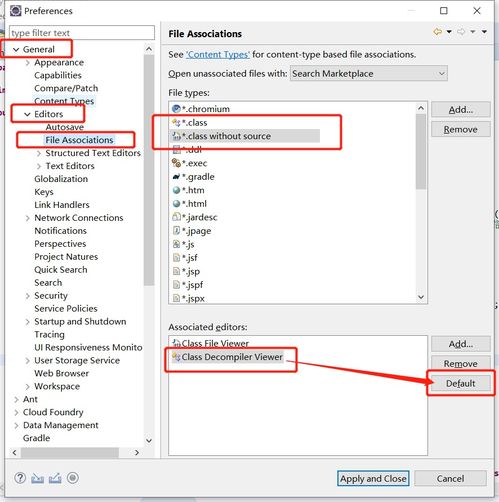The width and height of the screenshot is (499, 502).
Task: Click the forward navigation arrow icon
Action: (x=461, y=32)
